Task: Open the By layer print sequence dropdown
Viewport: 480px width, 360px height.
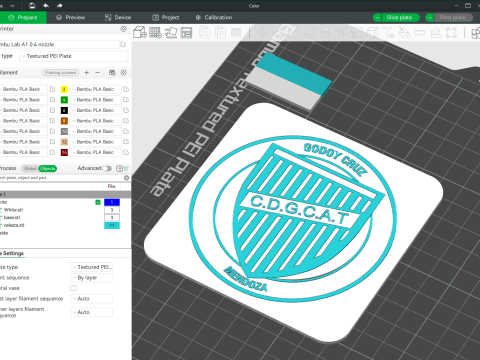Action: coord(92,277)
